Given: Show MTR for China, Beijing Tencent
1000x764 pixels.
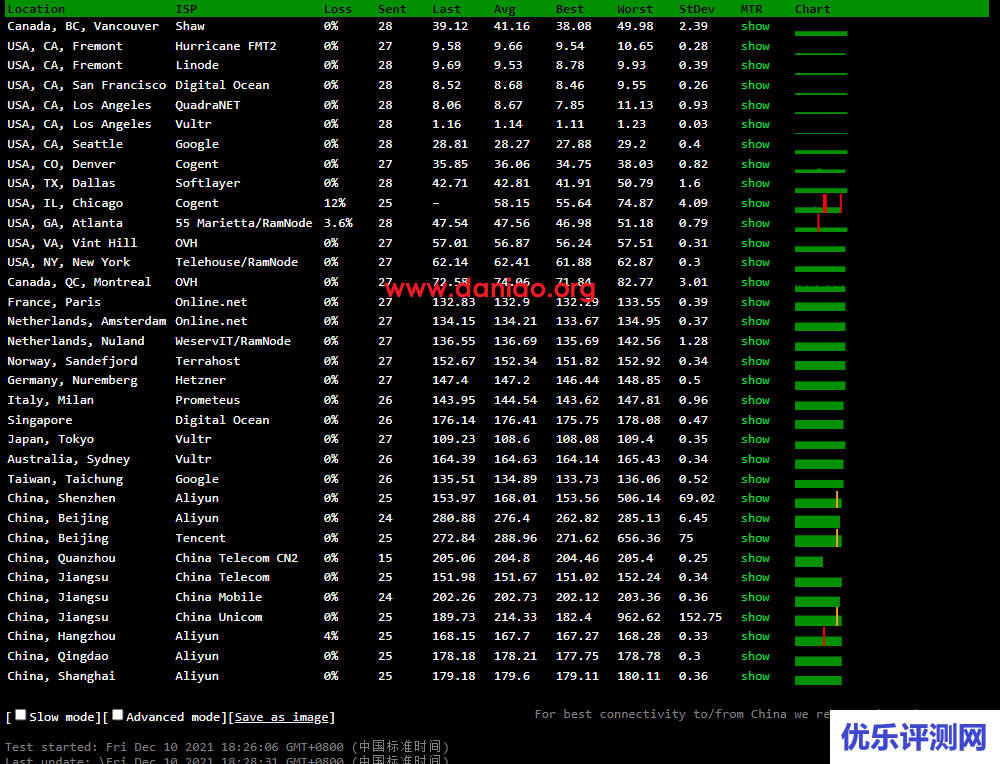Looking at the screenshot, I should click(x=755, y=538).
